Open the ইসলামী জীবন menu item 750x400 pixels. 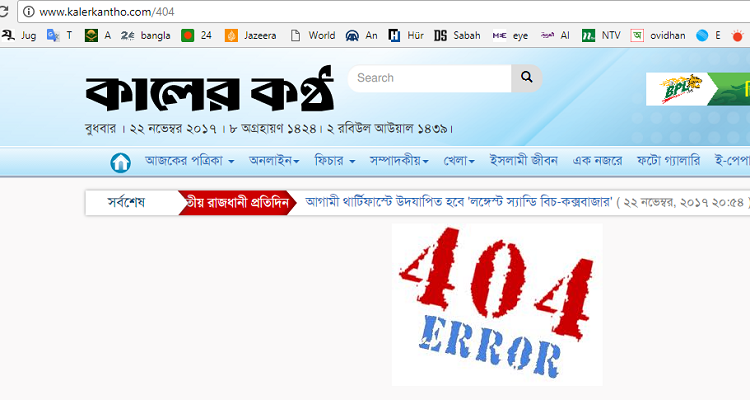pyautogui.click(x=524, y=160)
